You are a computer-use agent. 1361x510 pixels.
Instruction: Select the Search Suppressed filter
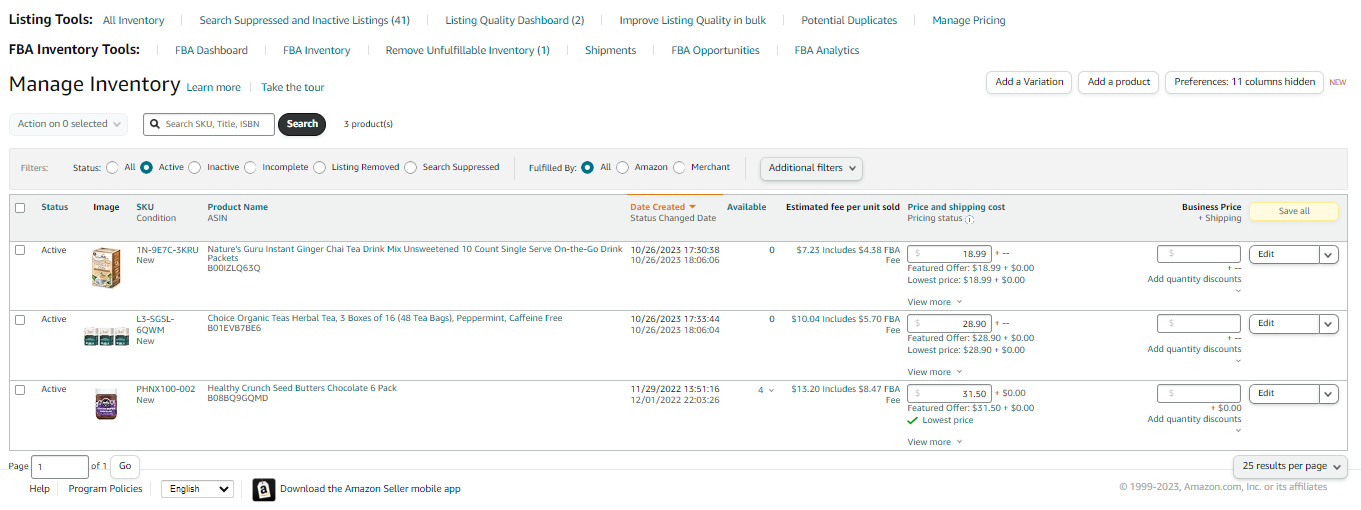click(411, 168)
